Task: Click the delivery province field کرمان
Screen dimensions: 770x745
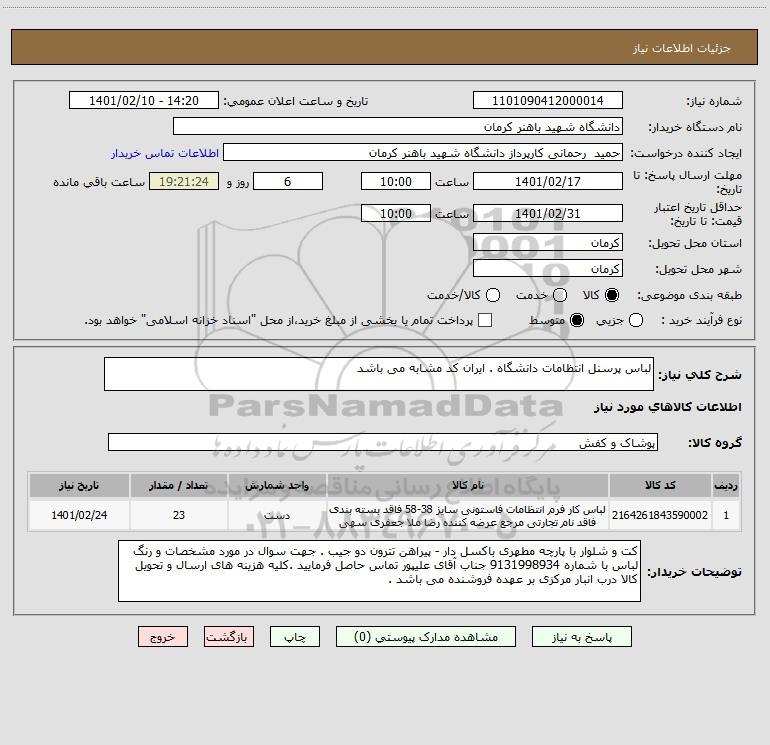Action: pyautogui.click(x=548, y=243)
